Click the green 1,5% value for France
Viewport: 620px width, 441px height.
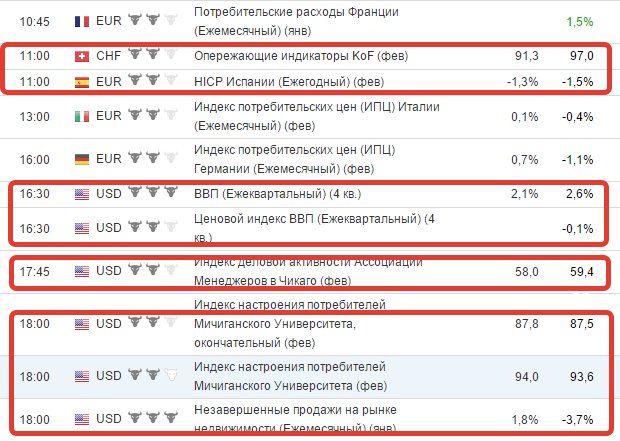(580, 22)
